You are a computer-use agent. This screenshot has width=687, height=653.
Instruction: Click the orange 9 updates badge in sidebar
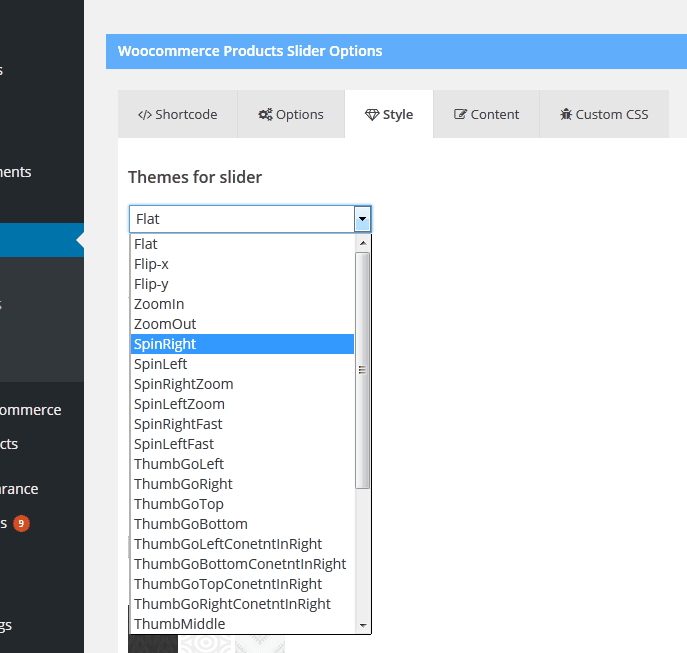coord(21,523)
